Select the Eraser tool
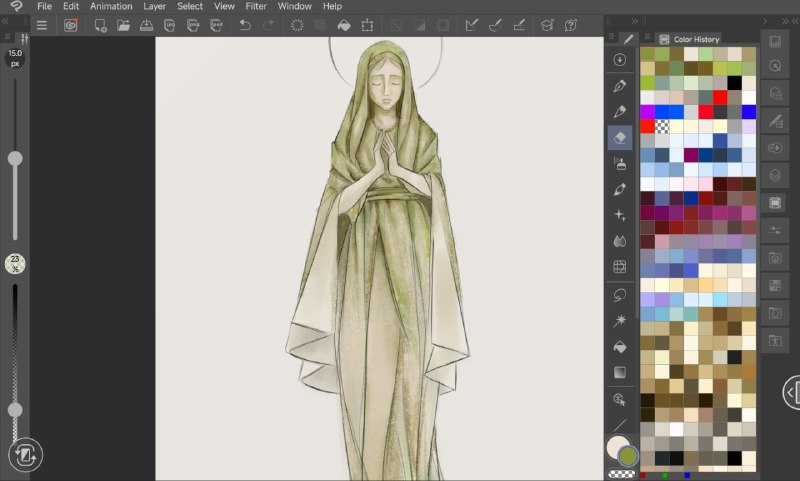This screenshot has width=800, height=481. coord(620,138)
